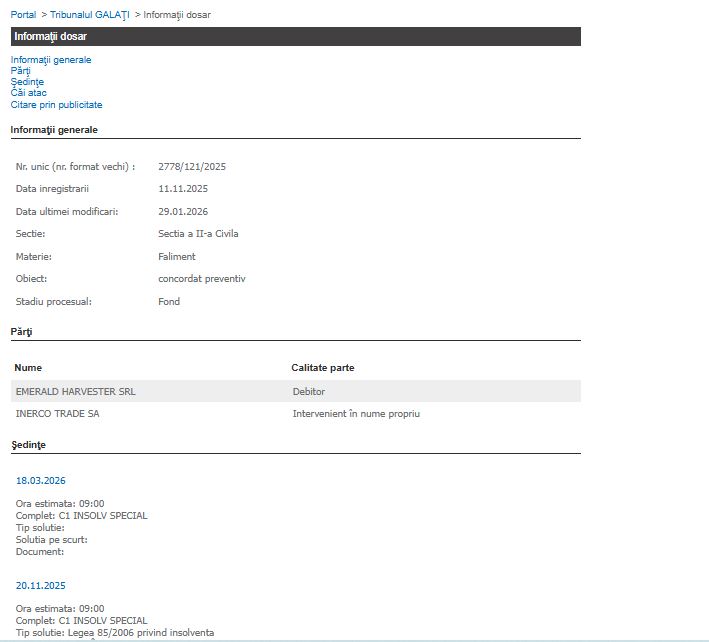Click the Citare prin publicitate link
This screenshot has width=709, height=642.
(x=56, y=105)
